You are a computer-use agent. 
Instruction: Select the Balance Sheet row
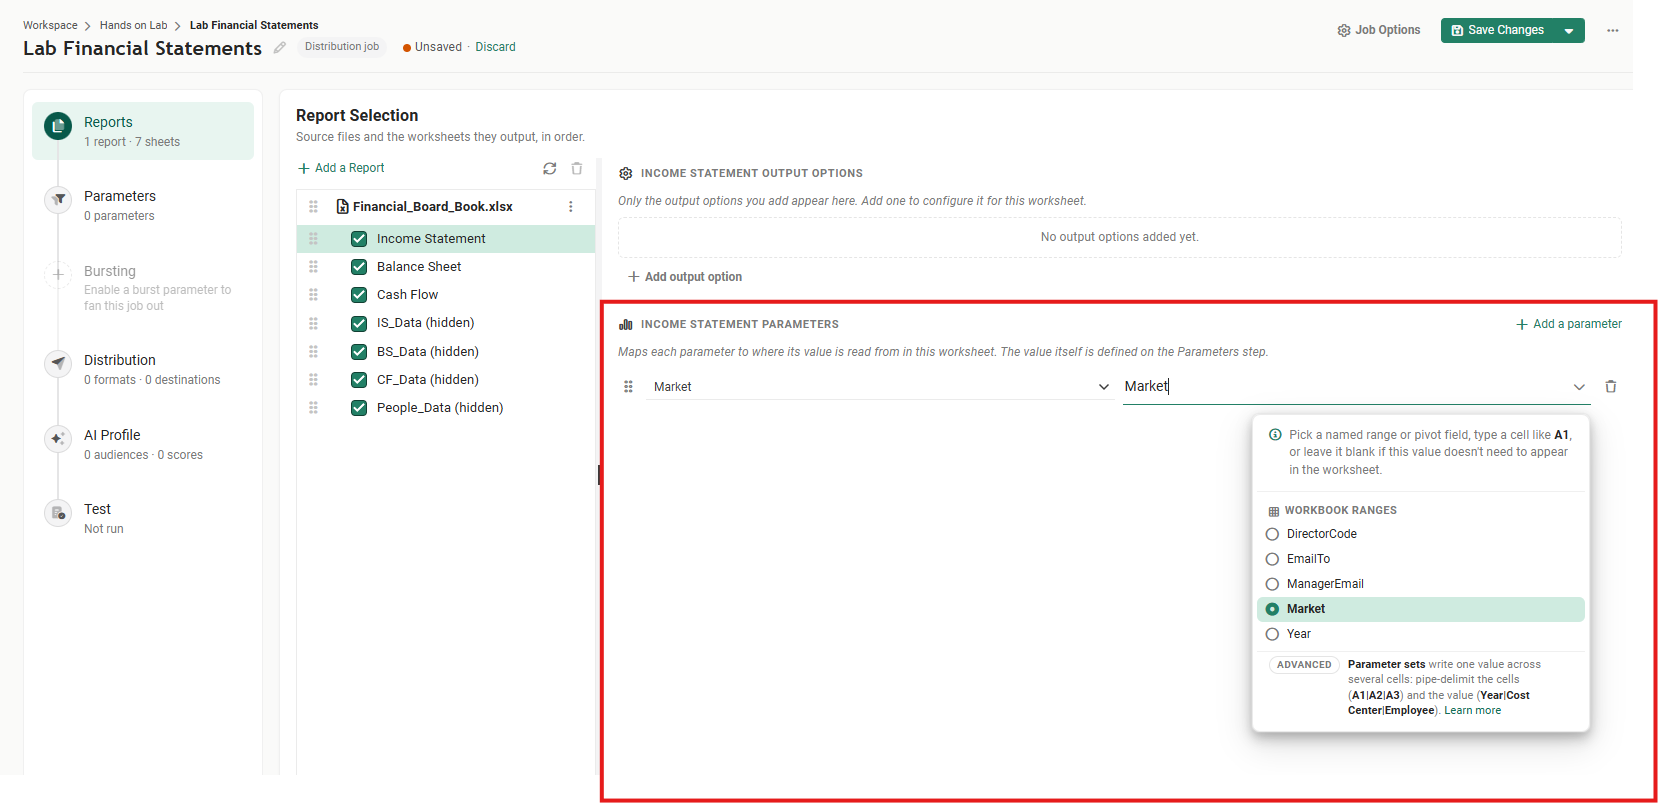click(446, 266)
